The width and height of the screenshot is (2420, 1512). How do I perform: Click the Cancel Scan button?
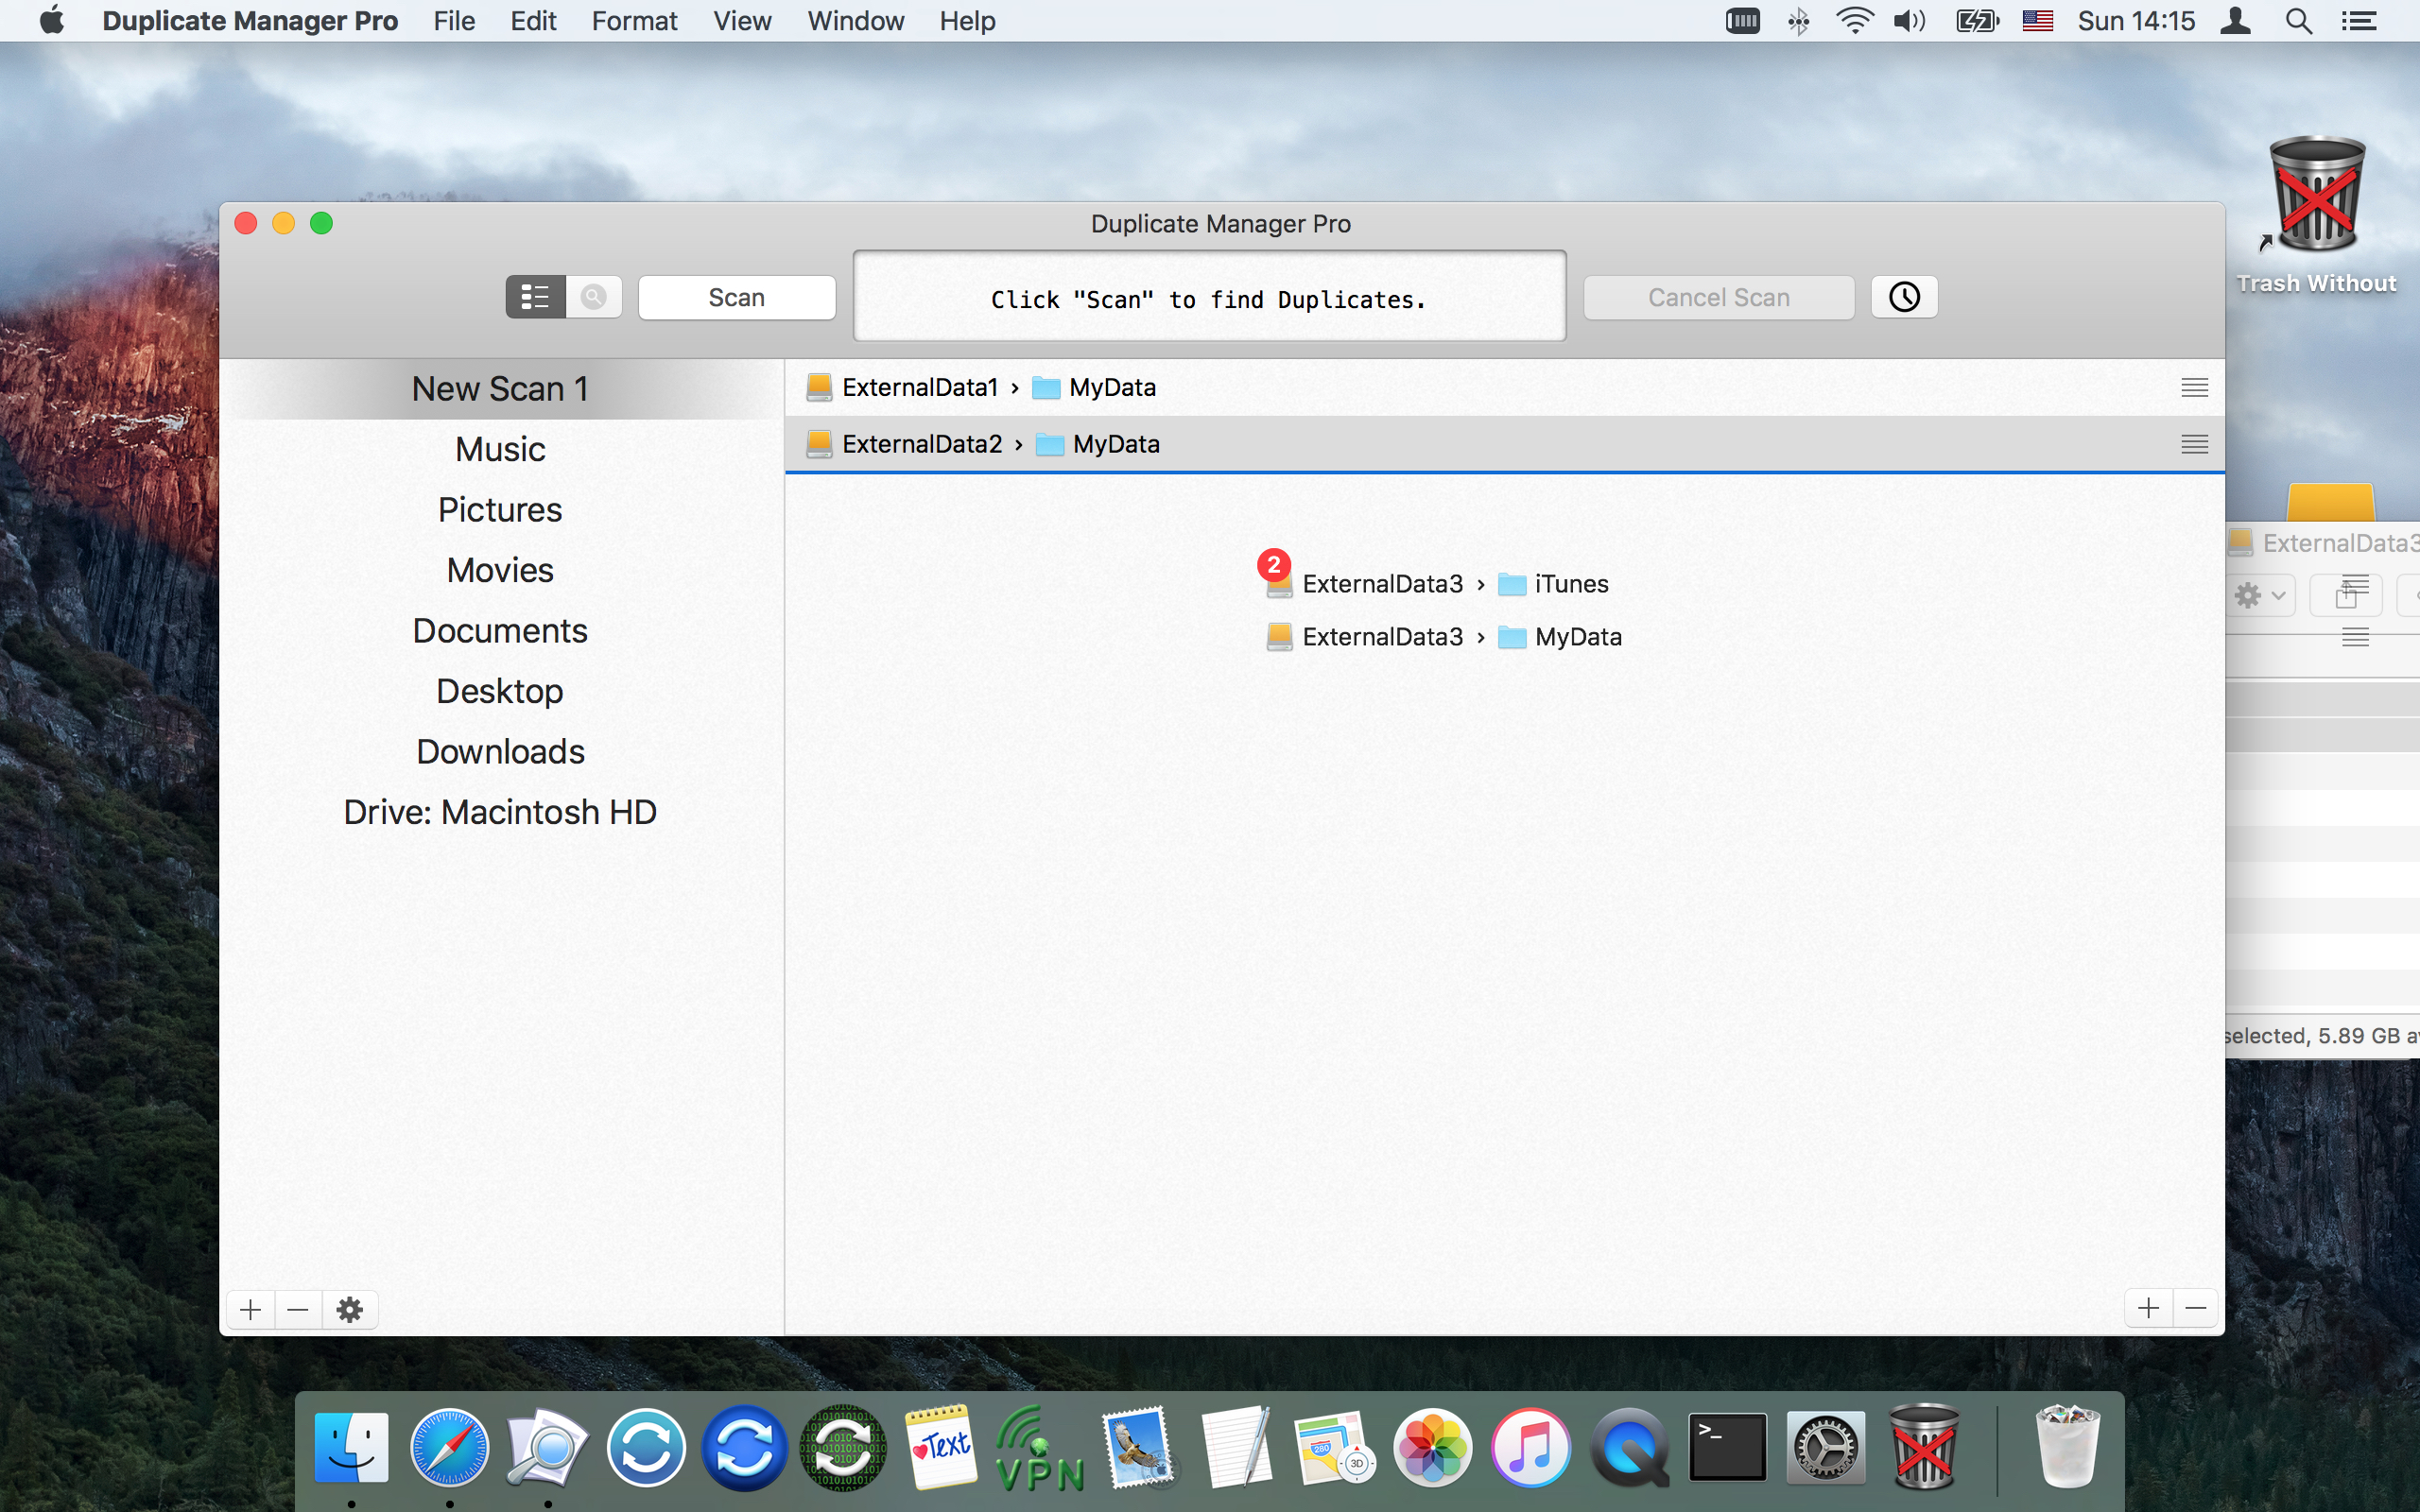tap(1719, 297)
